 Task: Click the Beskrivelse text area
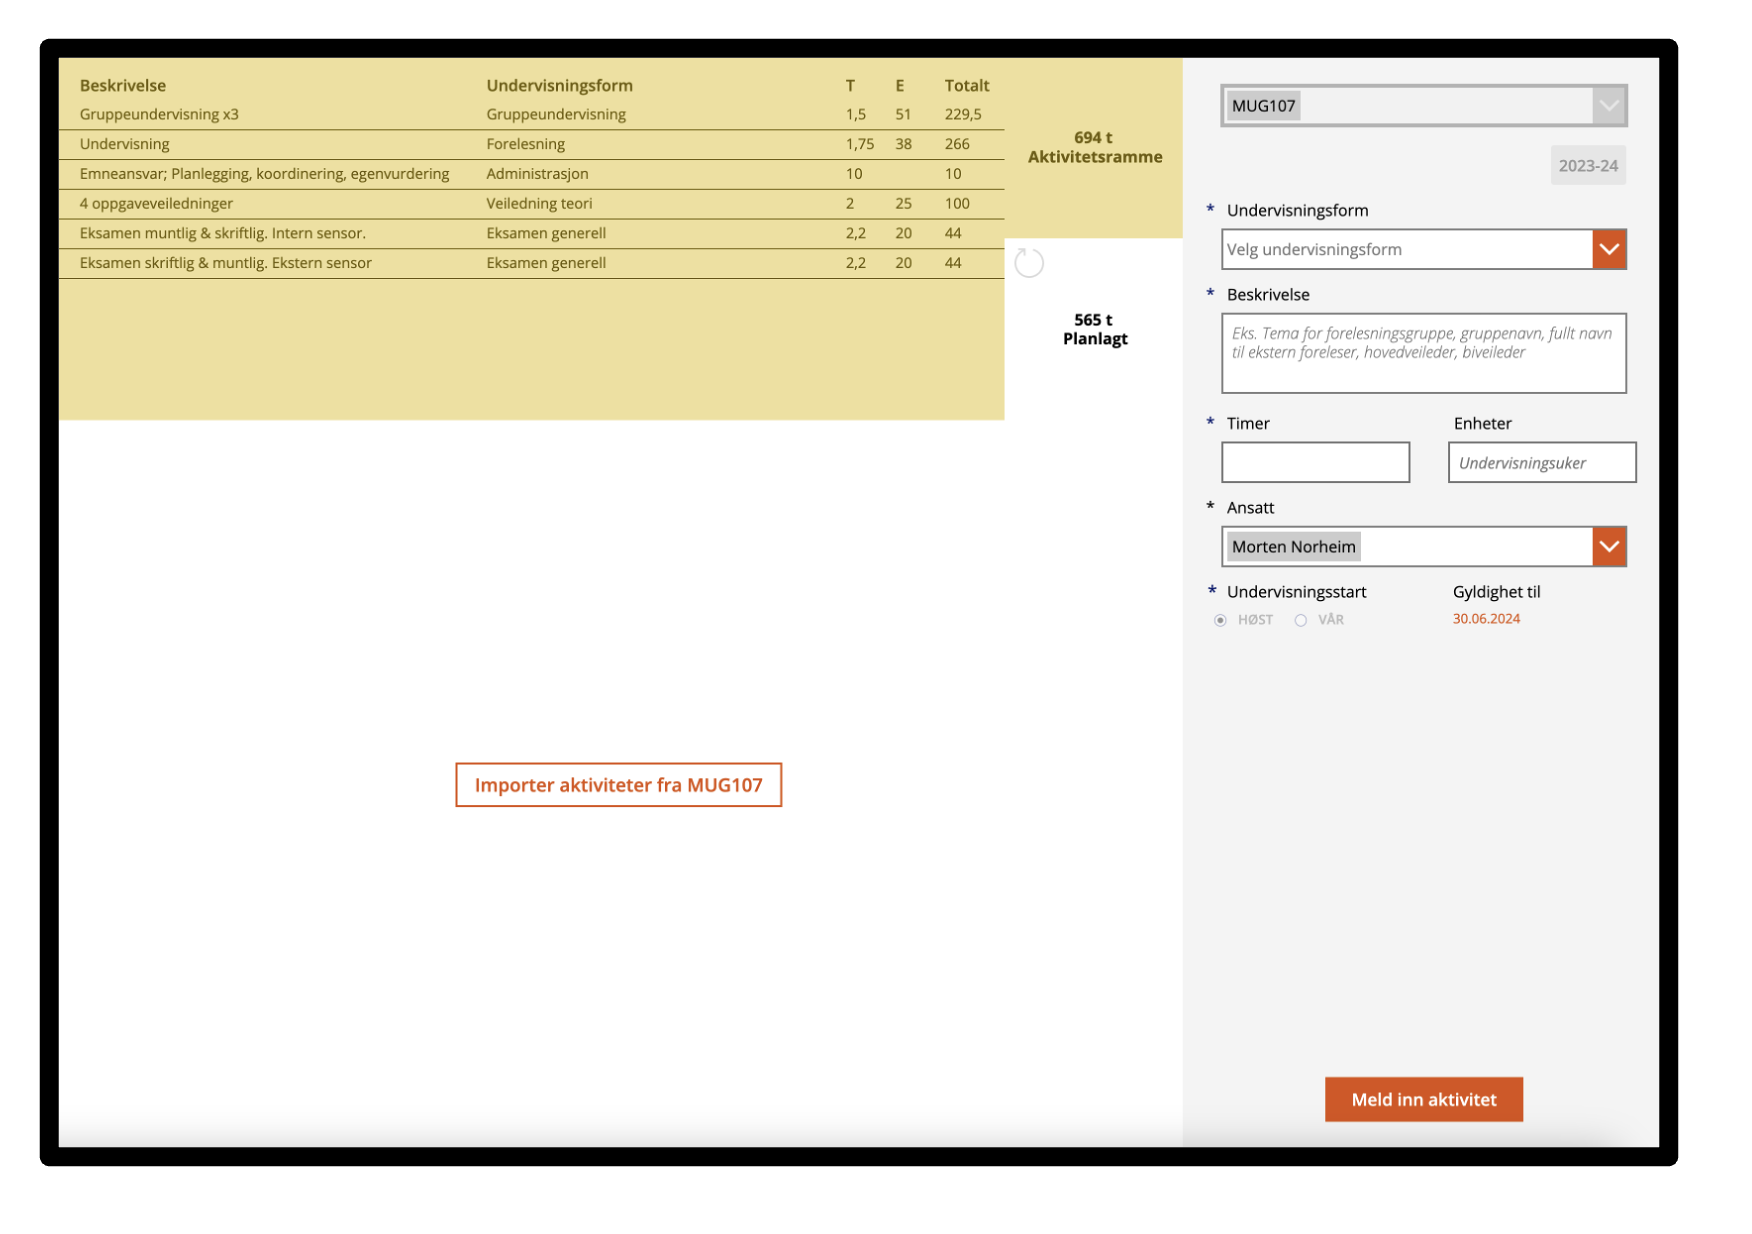tap(1423, 353)
